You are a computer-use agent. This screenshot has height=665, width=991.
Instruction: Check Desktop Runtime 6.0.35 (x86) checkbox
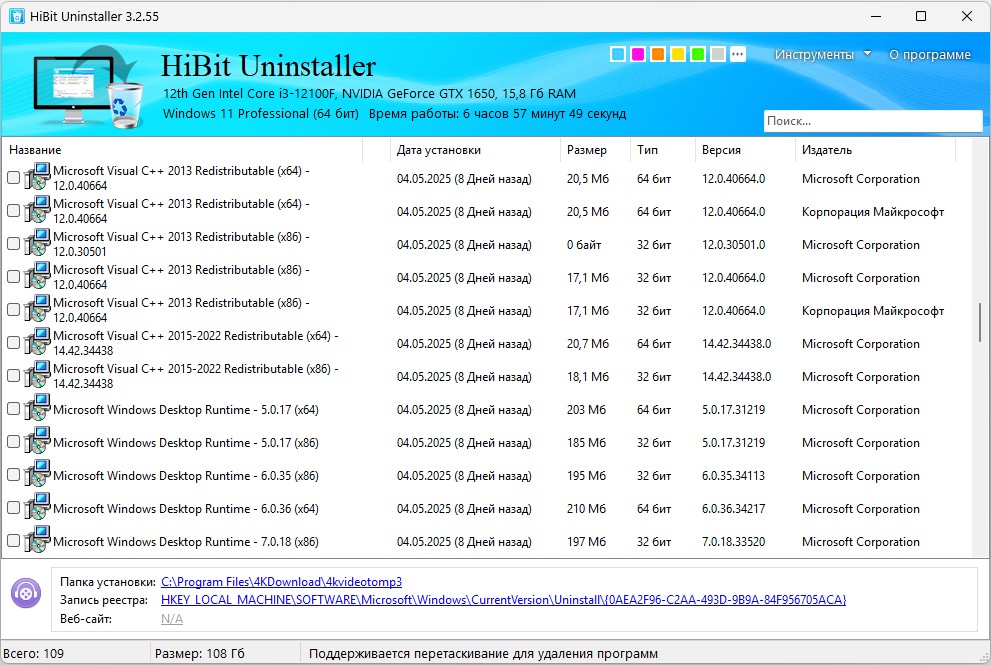(x=13, y=474)
